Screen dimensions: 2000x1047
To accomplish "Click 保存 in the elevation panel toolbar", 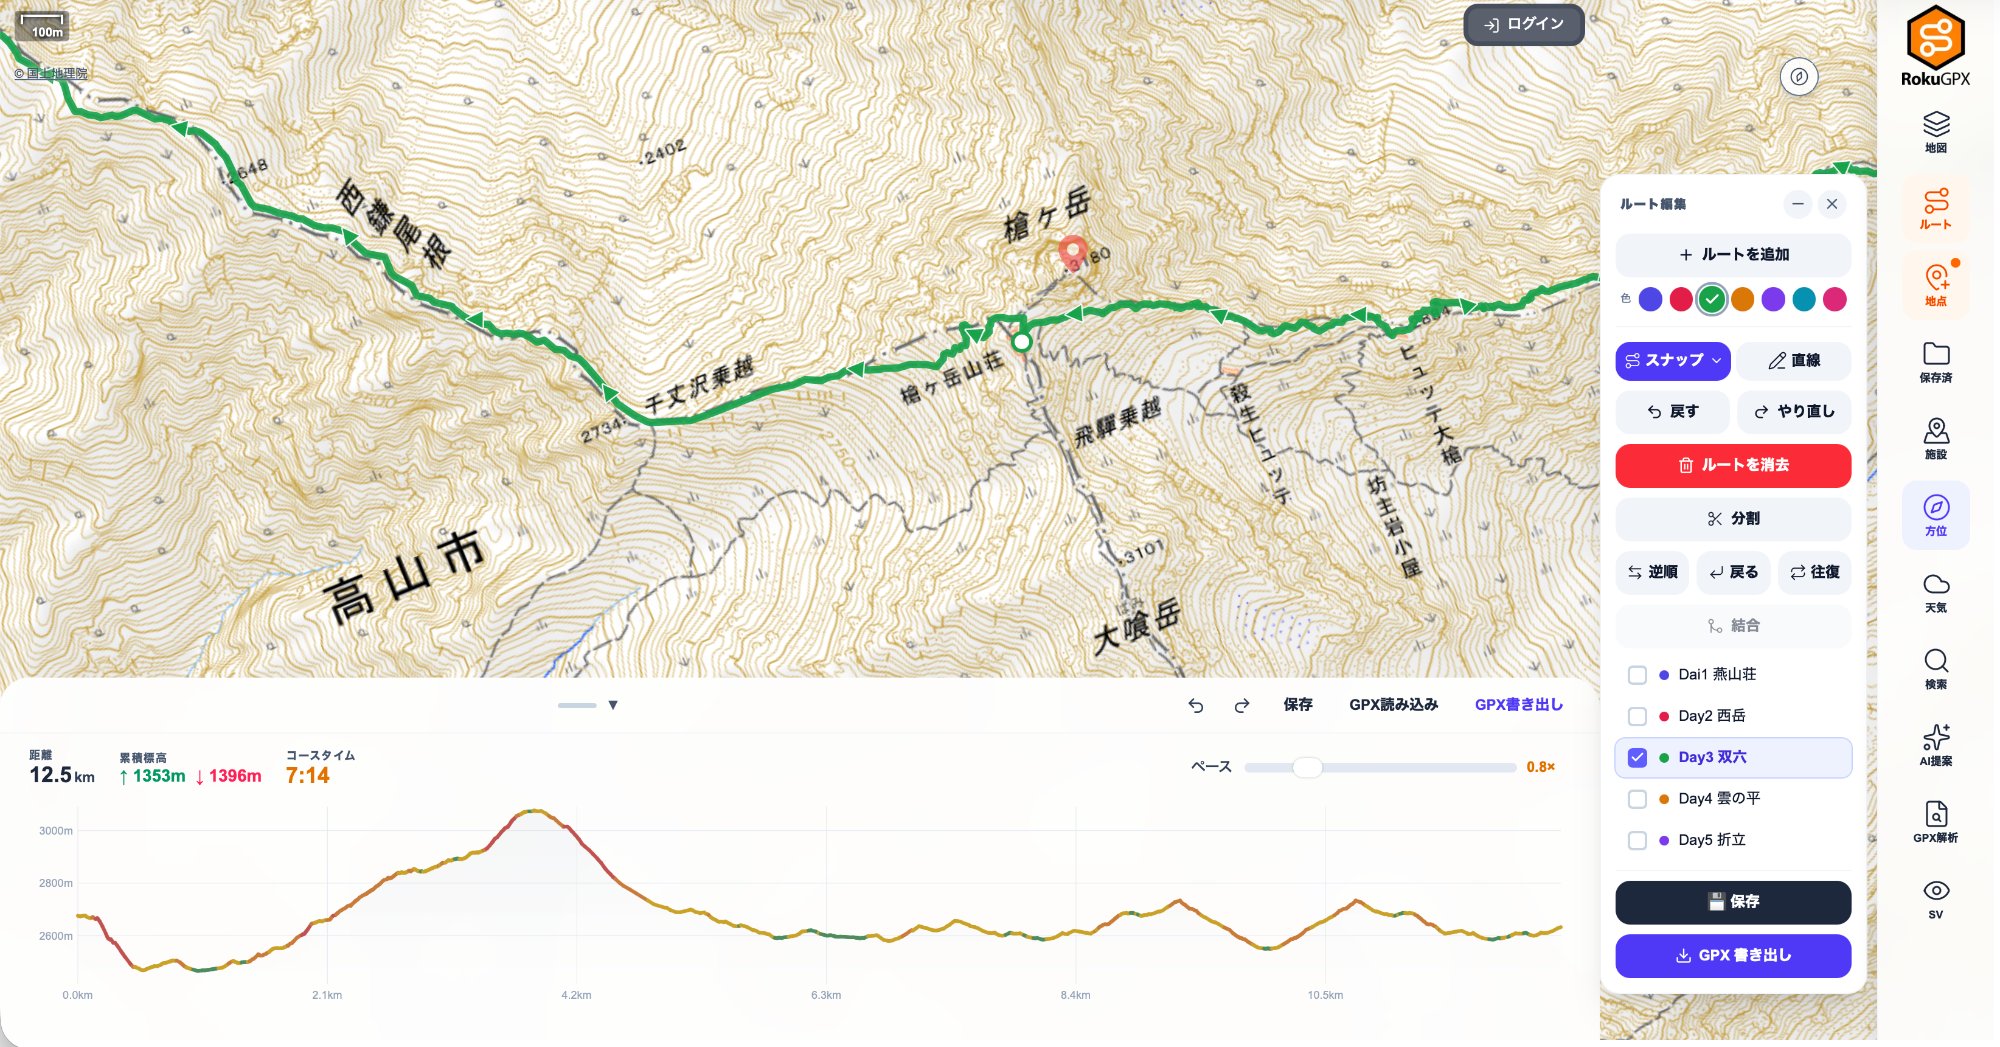I will coord(1297,705).
